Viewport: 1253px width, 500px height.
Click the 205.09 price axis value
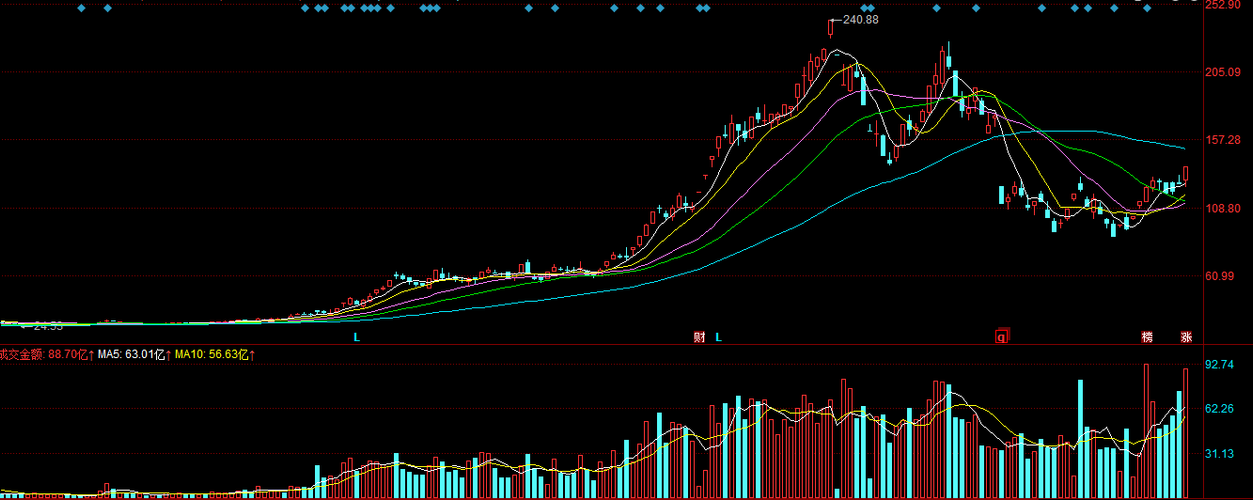click(1224, 73)
